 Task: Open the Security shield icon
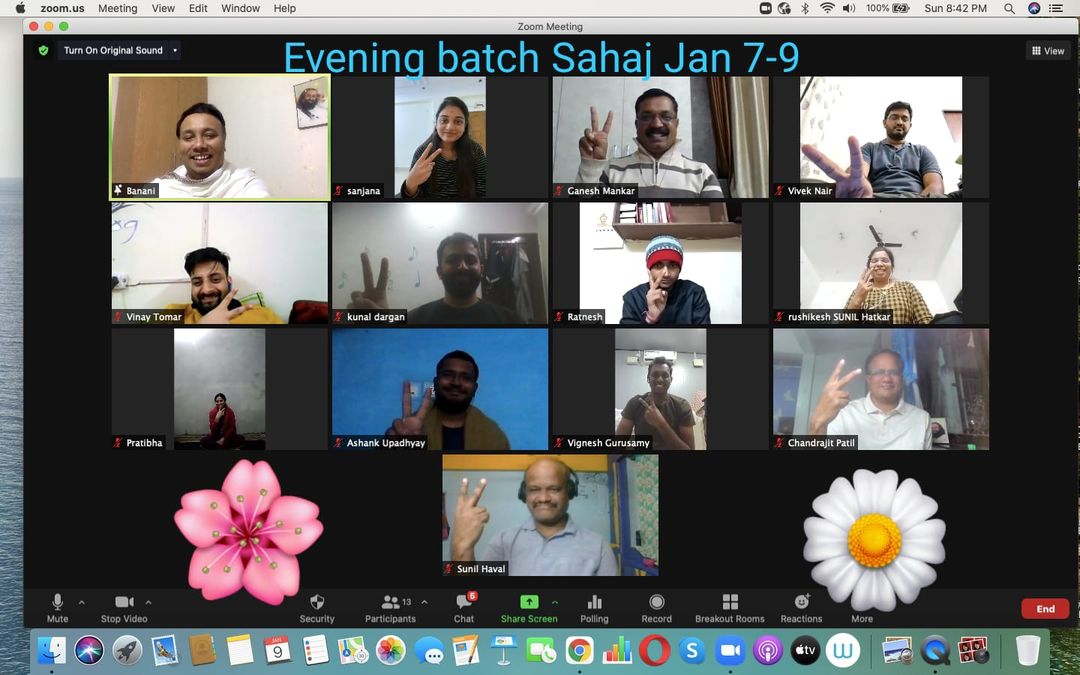(317, 603)
